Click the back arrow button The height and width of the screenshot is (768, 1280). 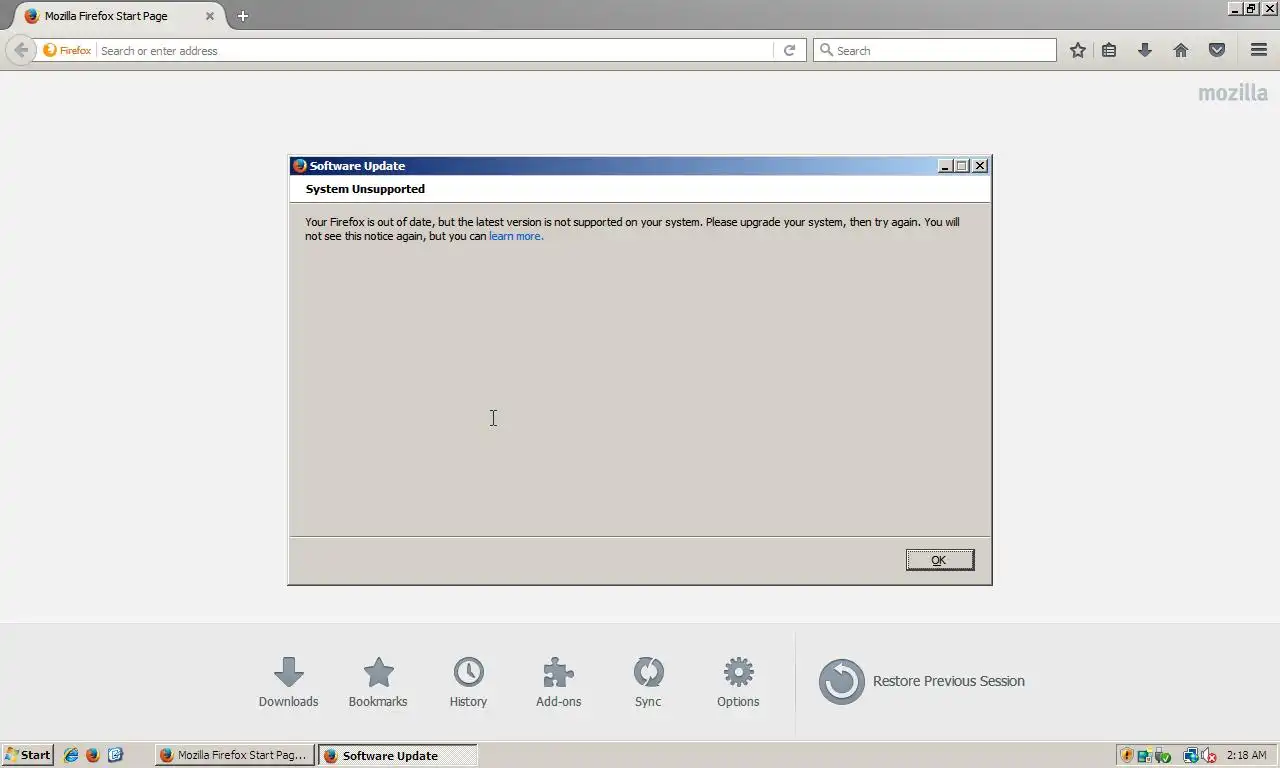20,50
